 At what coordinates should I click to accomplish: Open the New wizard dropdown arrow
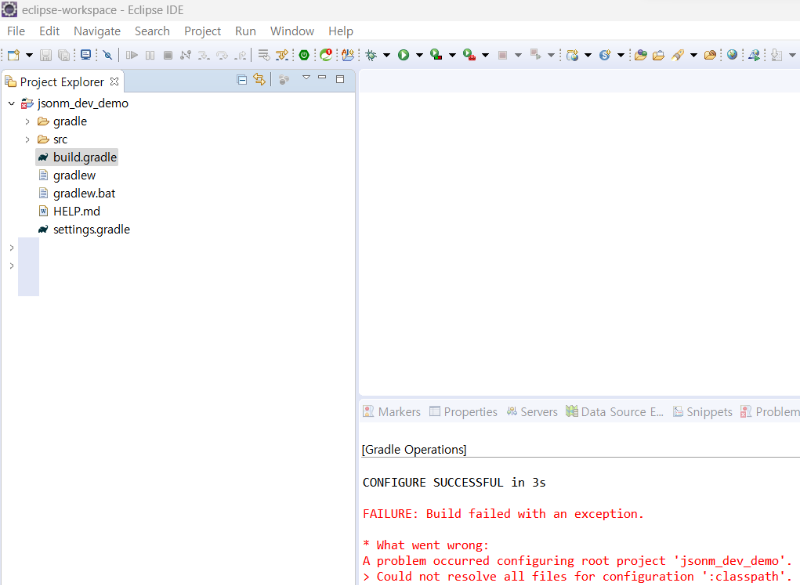pos(29,55)
